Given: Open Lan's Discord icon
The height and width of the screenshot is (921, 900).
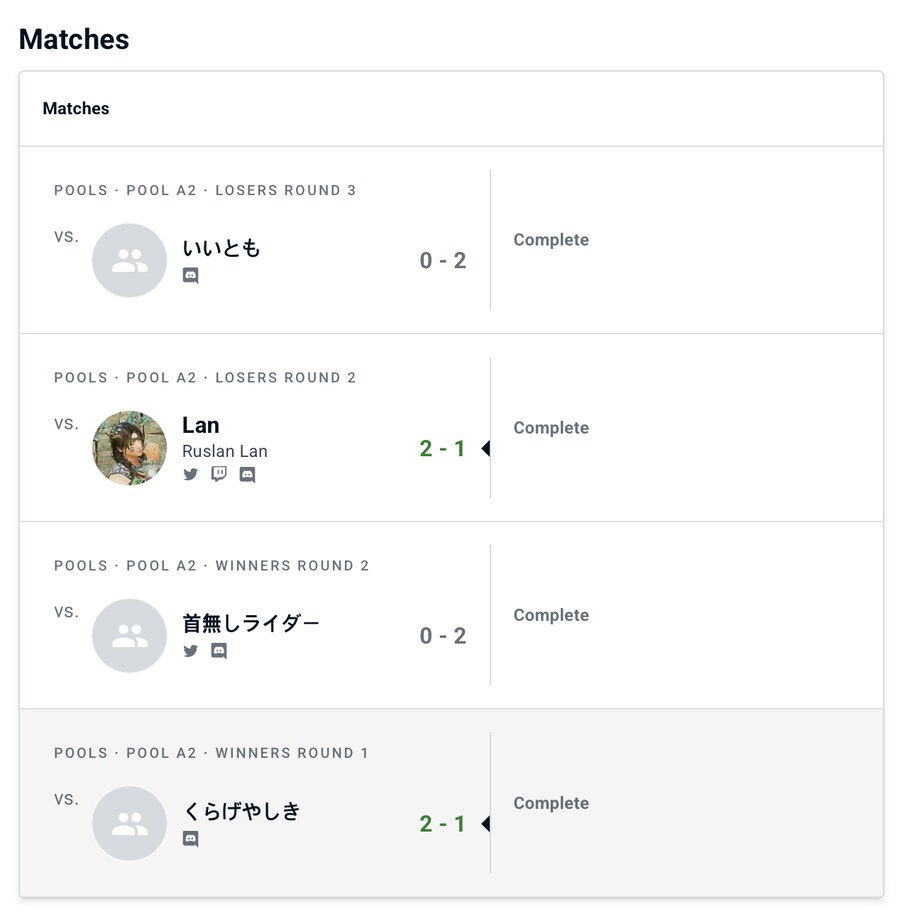Looking at the screenshot, I should click(246, 474).
